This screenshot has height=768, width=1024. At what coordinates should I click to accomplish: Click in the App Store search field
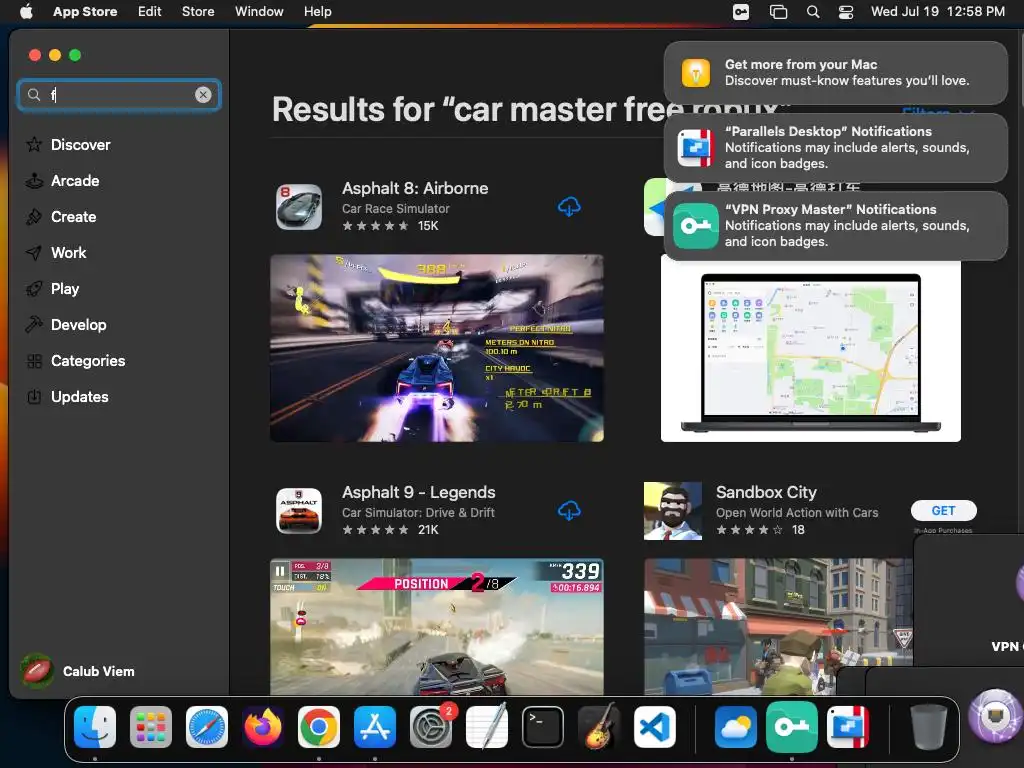coord(119,95)
